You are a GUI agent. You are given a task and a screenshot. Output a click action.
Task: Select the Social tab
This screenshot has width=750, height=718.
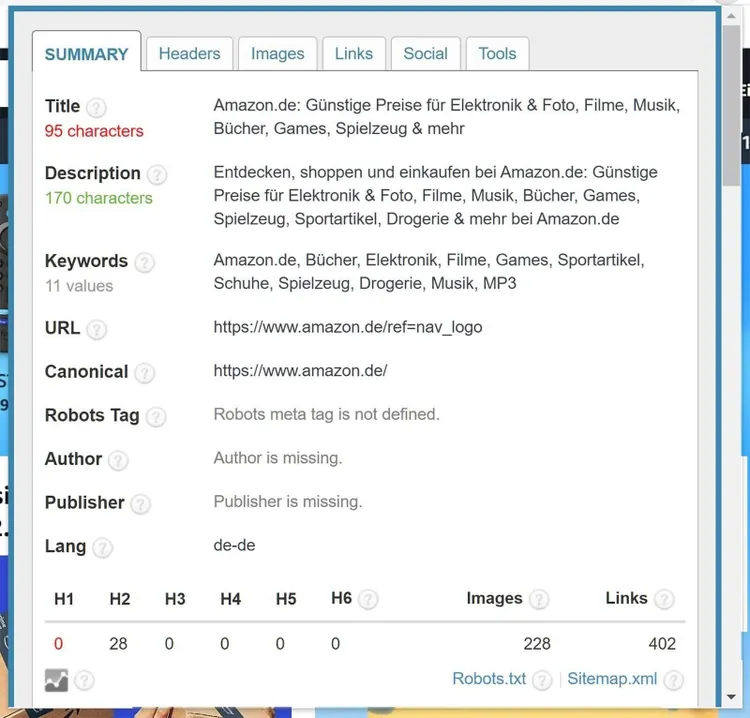tap(425, 54)
